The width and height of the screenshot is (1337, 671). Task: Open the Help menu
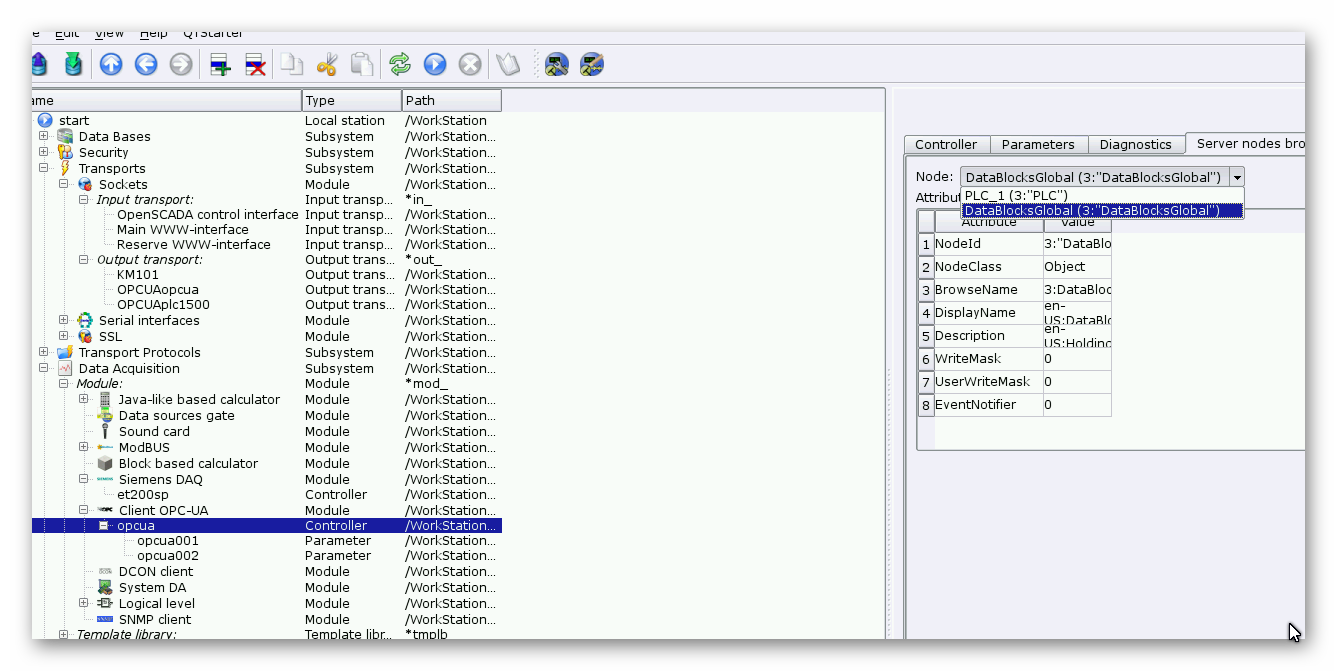coord(153,34)
